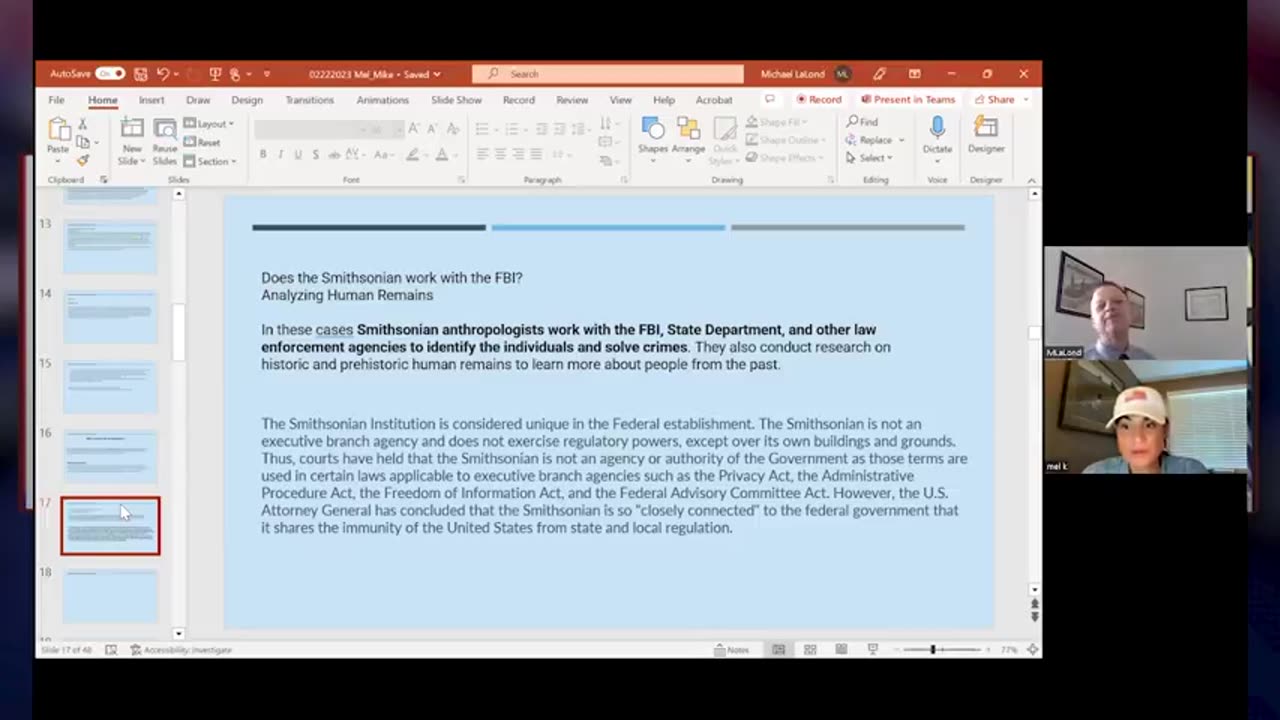
Task: Toggle Italic formatting
Action: [x=281, y=155]
